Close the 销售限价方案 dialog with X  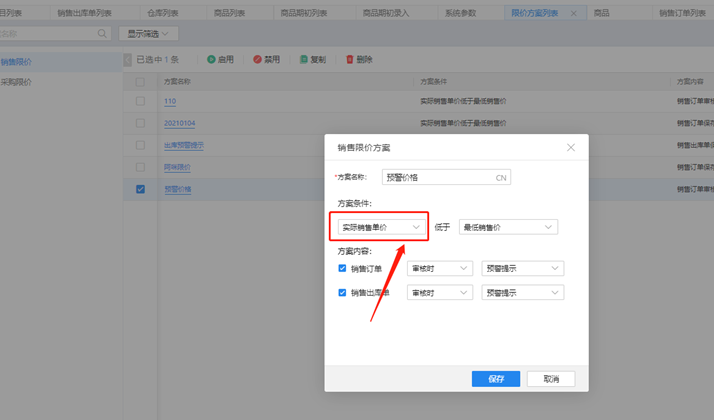[571, 147]
